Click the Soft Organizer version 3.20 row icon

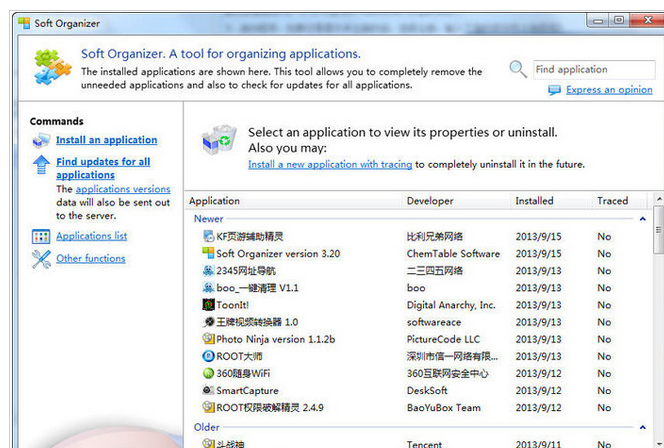(208, 253)
